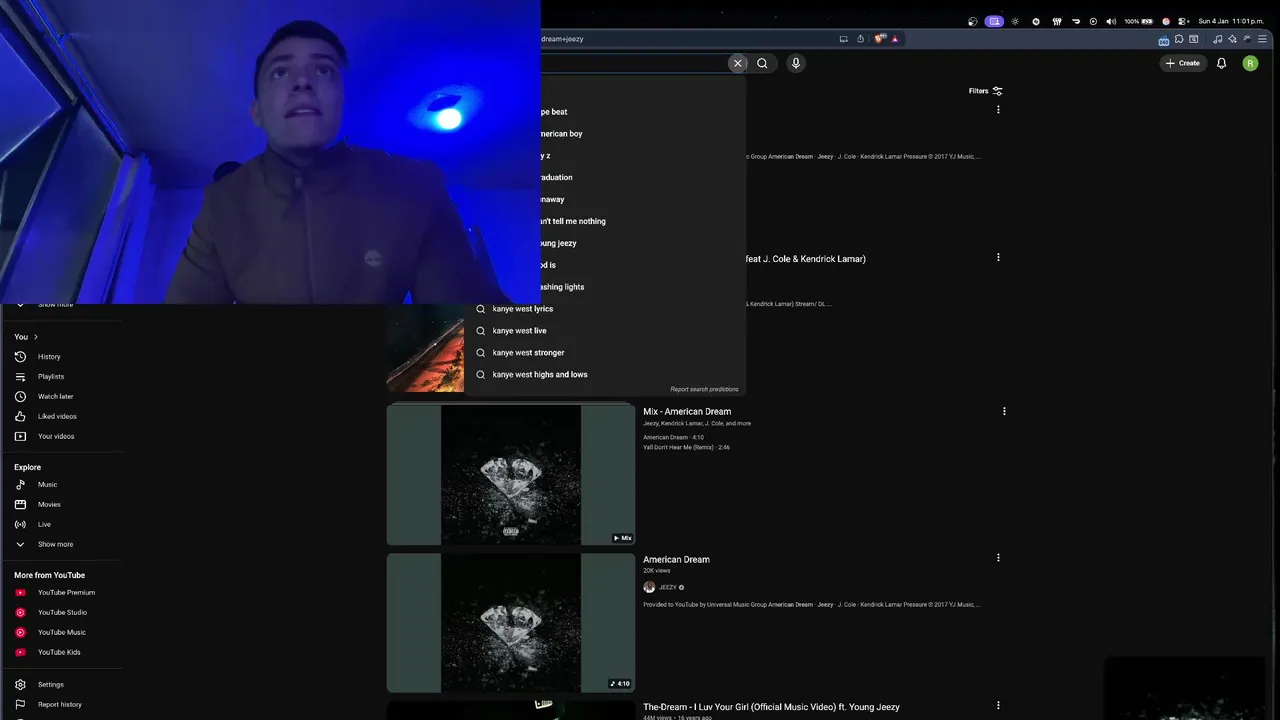The height and width of the screenshot is (720, 1280).
Task: Open 'Mix - American Dream' title
Action: pos(687,412)
